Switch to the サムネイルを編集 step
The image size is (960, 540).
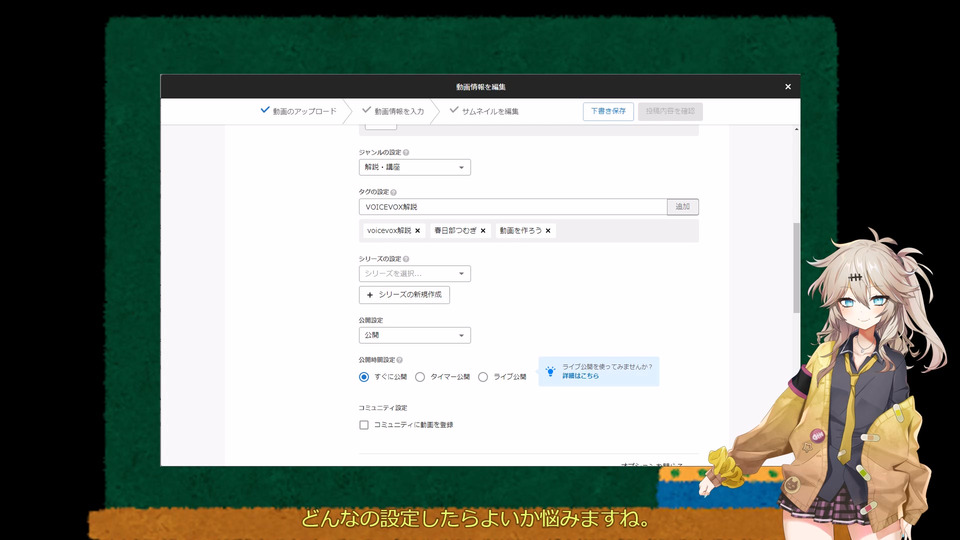coord(484,111)
